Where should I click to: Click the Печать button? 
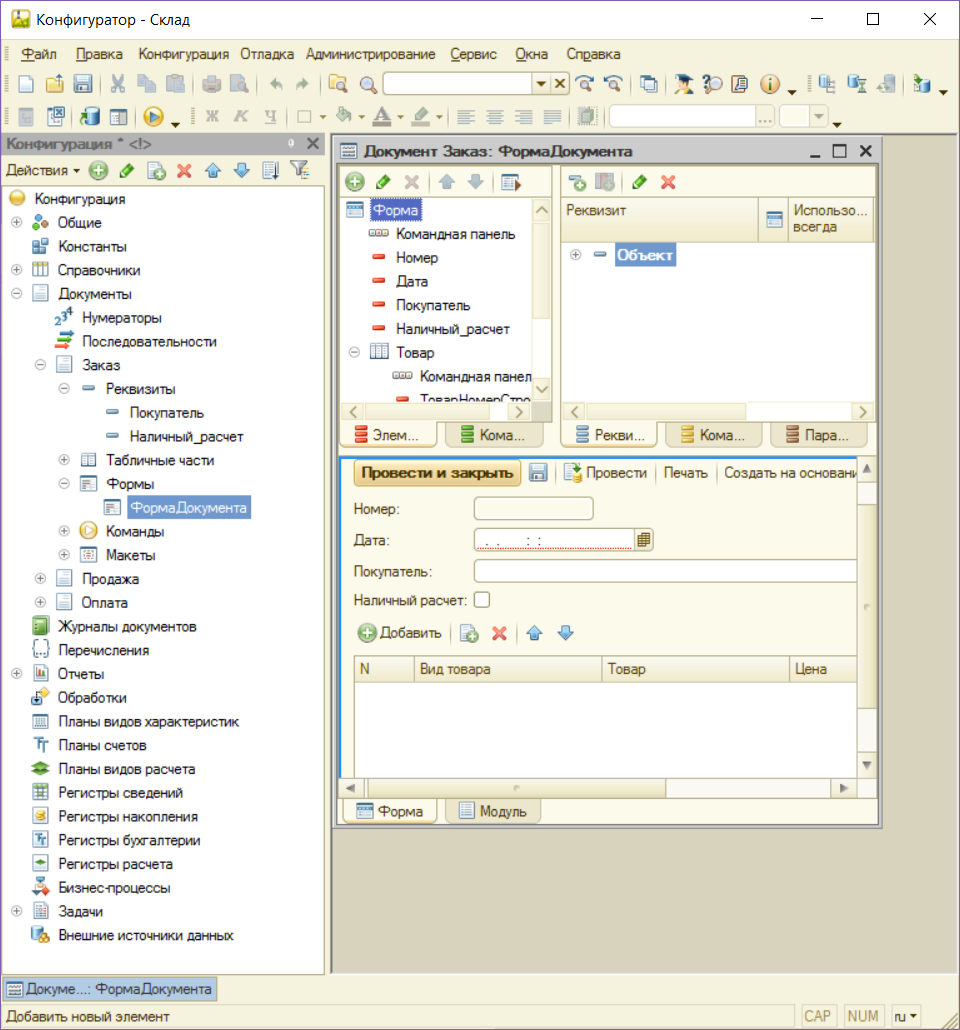685,473
